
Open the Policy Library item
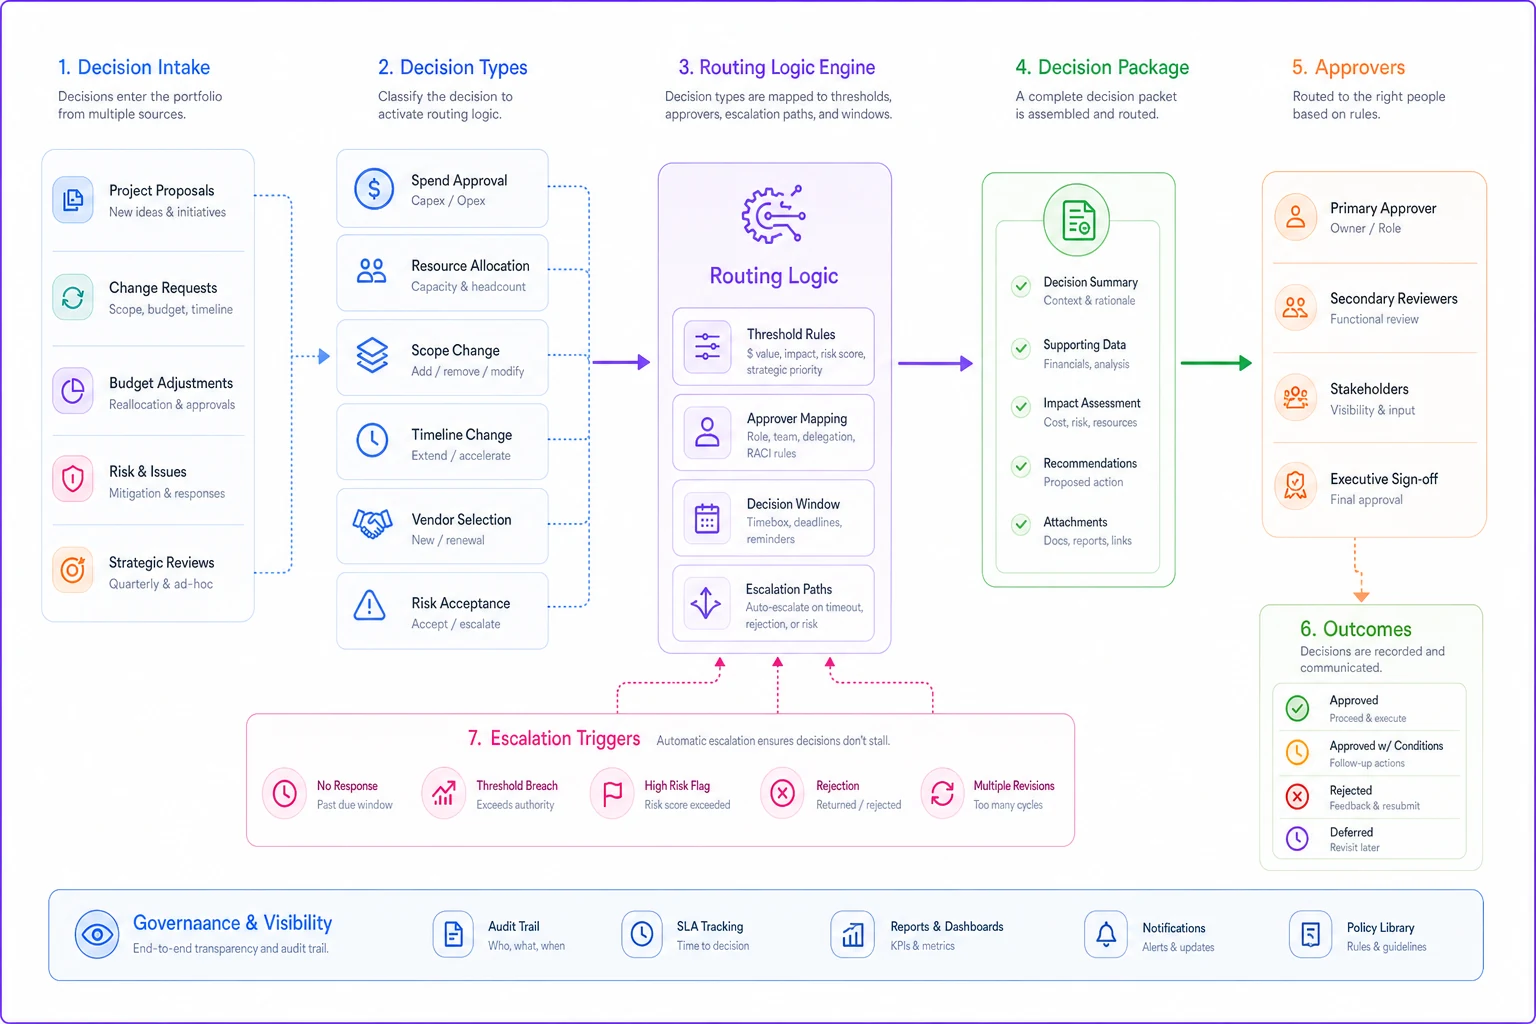tap(1358, 935)
